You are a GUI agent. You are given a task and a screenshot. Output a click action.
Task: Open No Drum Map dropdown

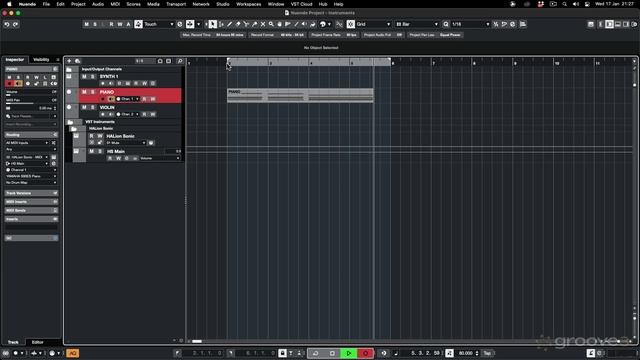[x=31, y=182]
